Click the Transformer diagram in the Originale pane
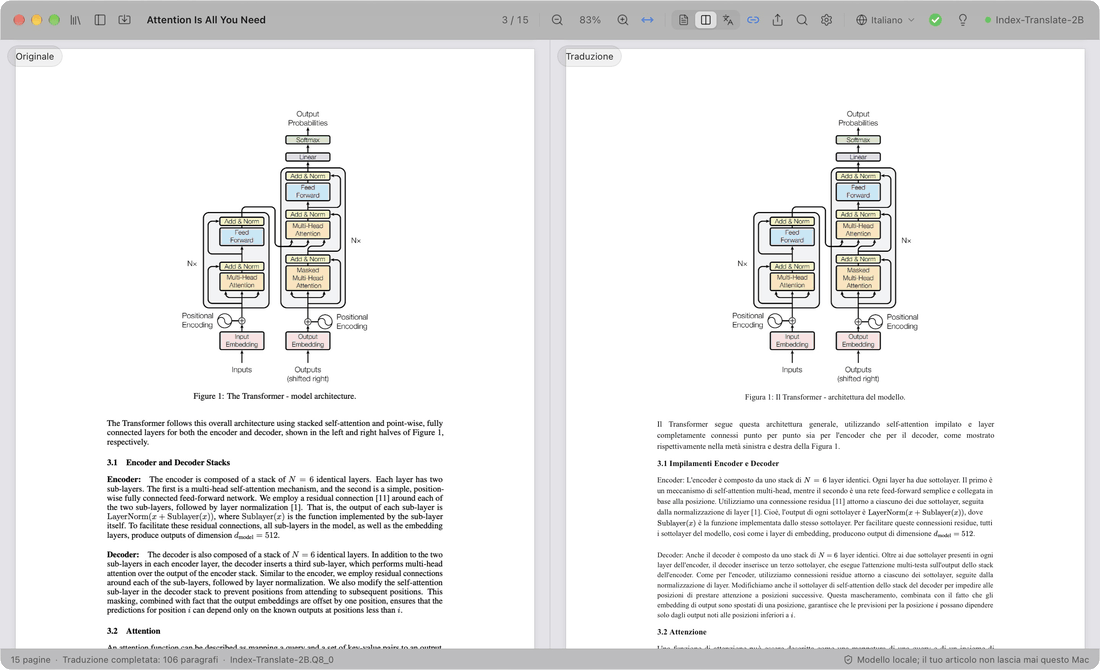Image resolution: width=1100 pixels, height=670 pixels. pos(274,246)
